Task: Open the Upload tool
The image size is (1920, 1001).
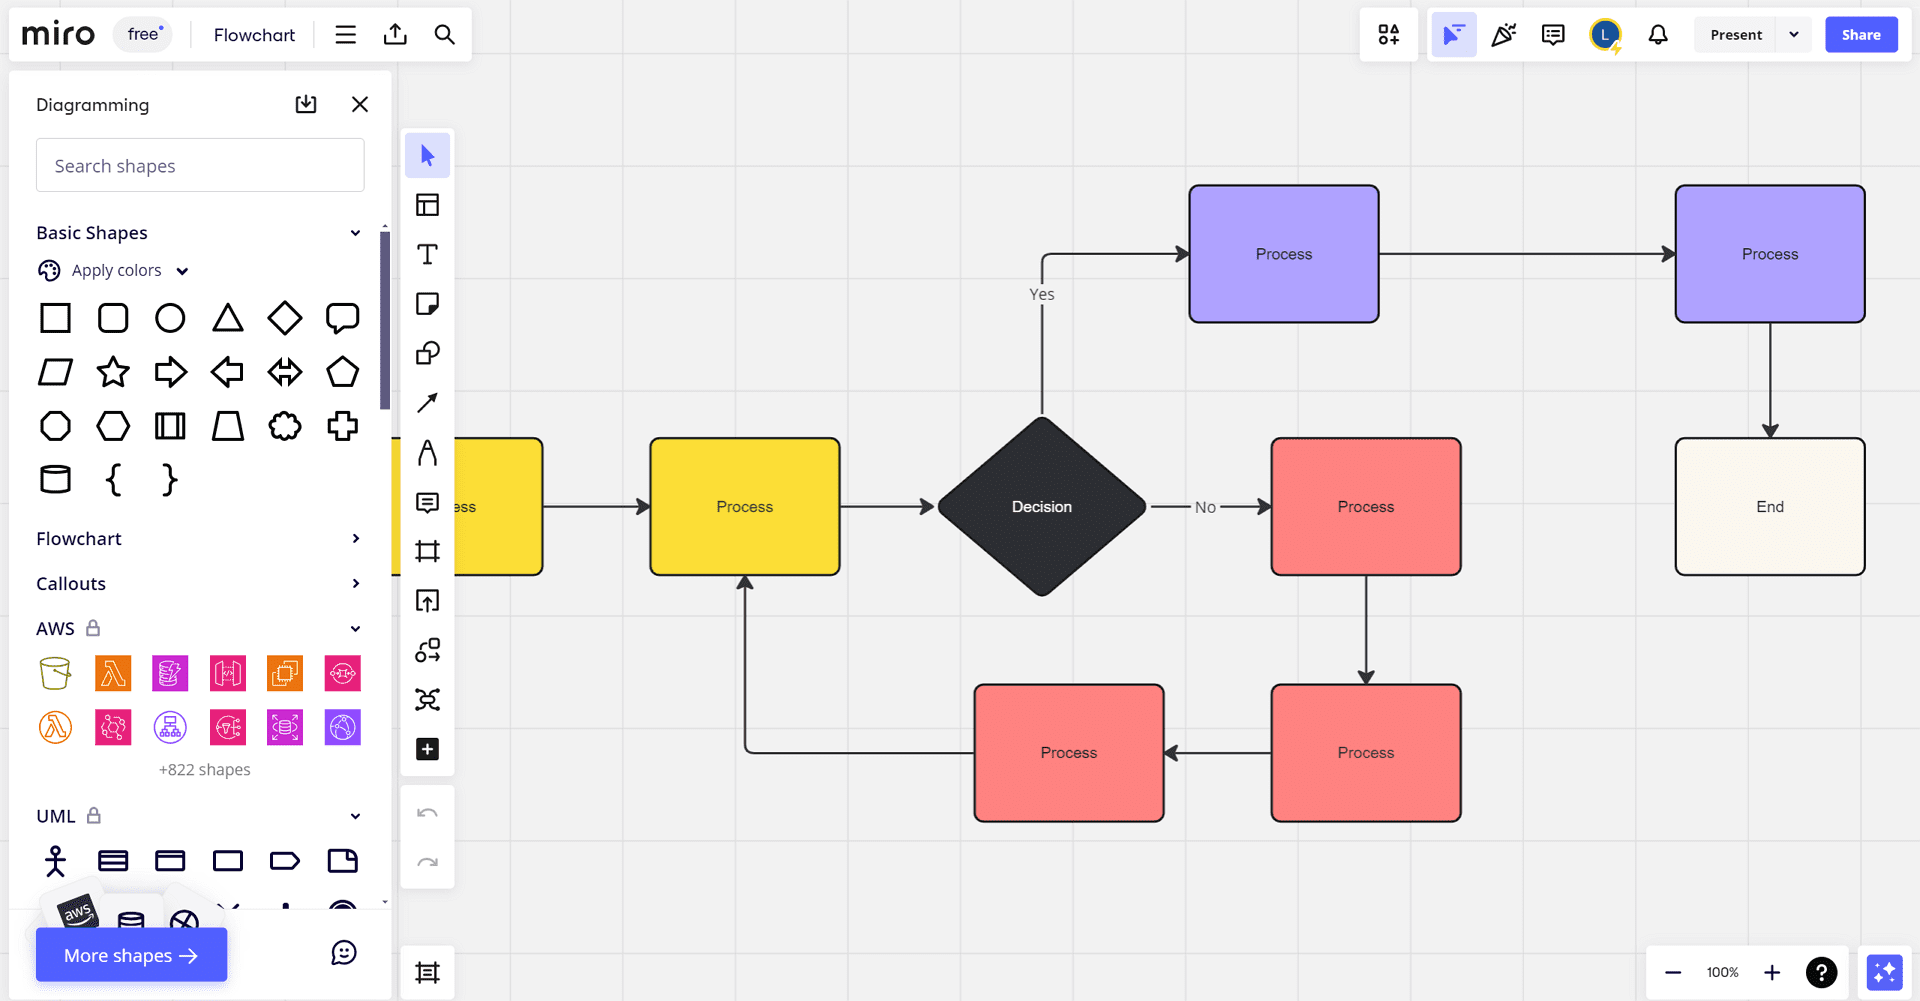Action: click(x=427, y=601)
